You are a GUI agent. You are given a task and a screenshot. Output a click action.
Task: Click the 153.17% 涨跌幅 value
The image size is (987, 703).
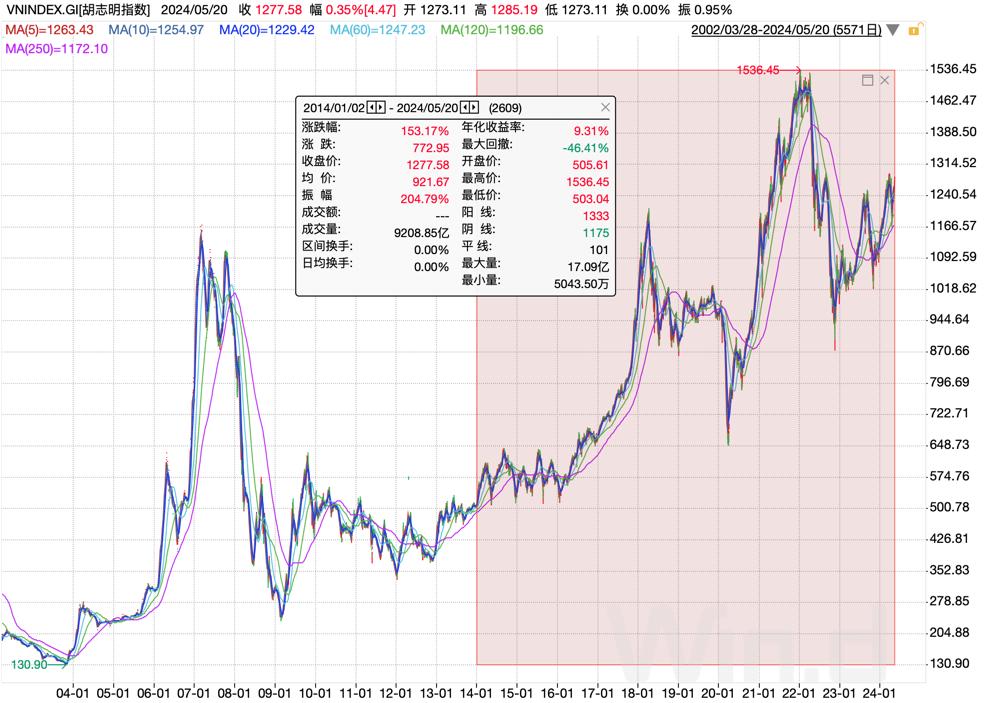(425, 131)
